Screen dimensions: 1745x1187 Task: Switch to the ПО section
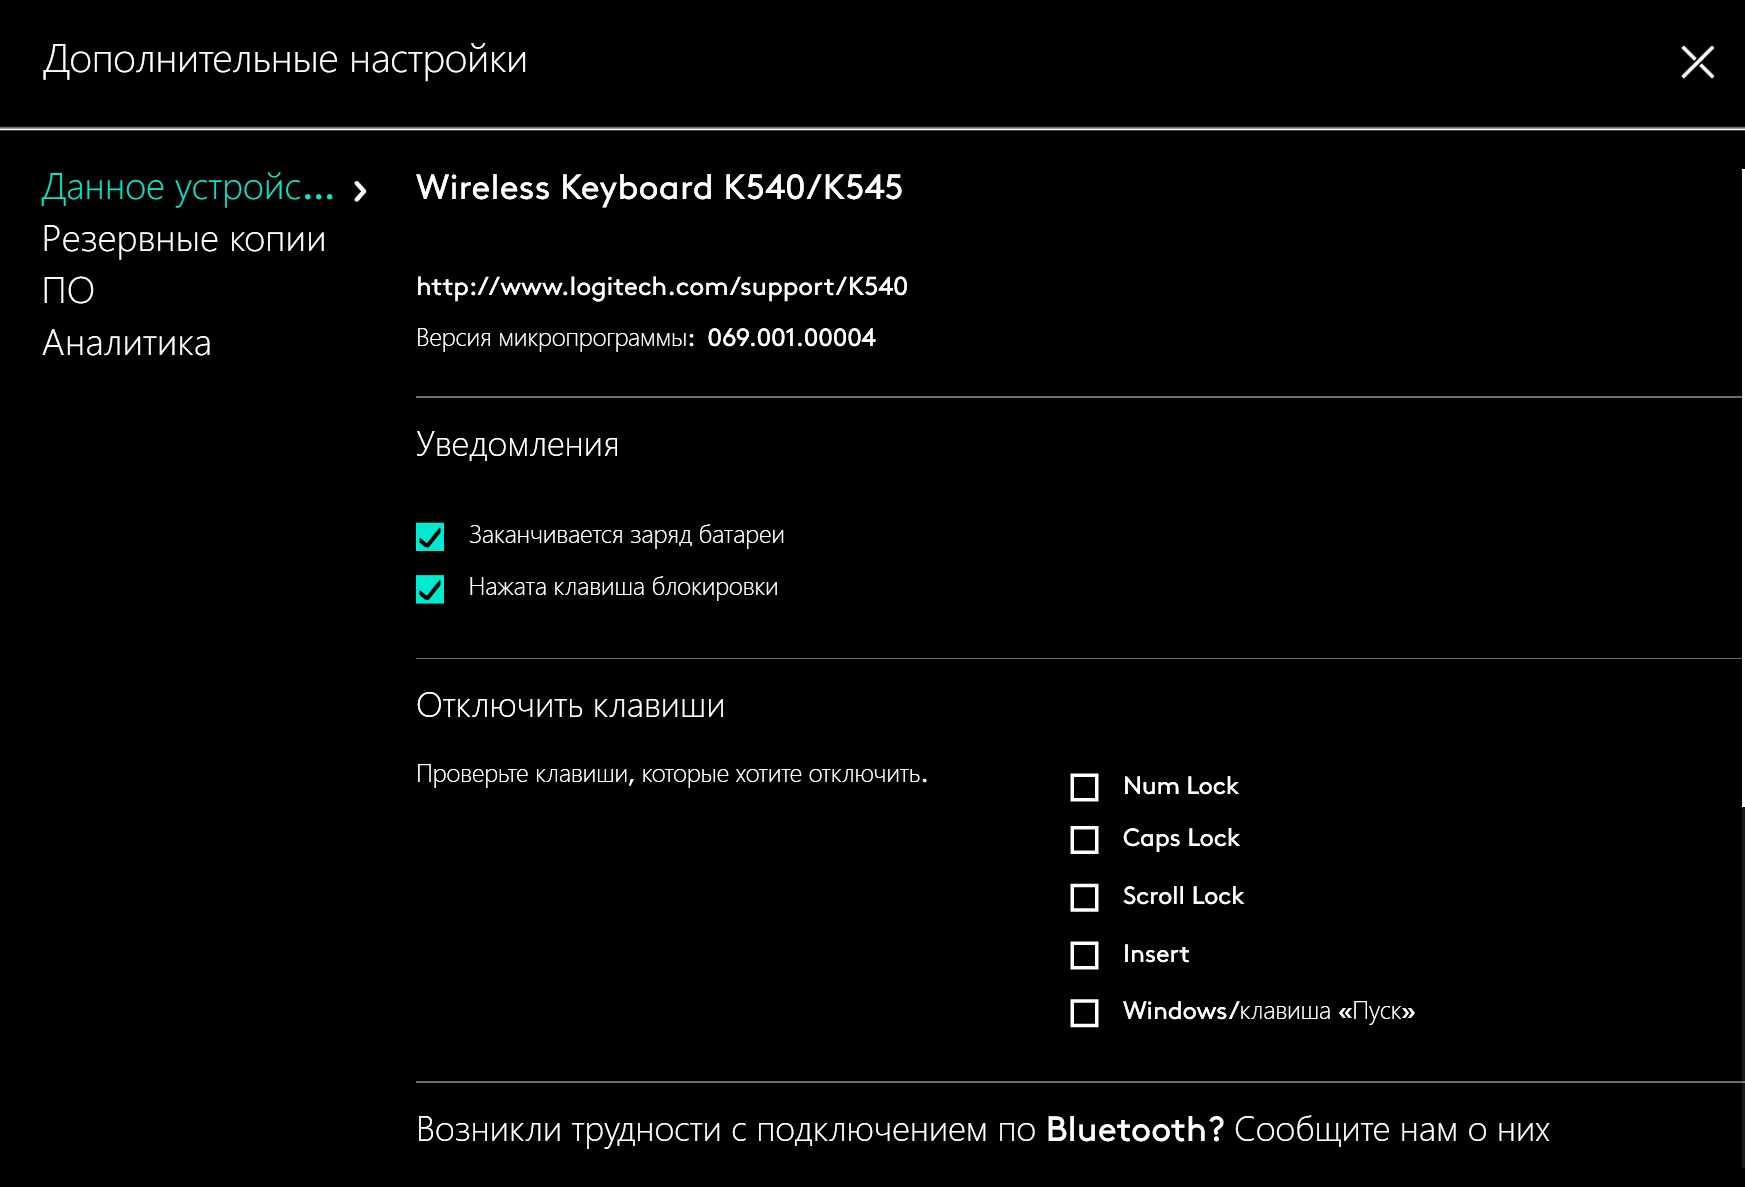coord(68,291)
